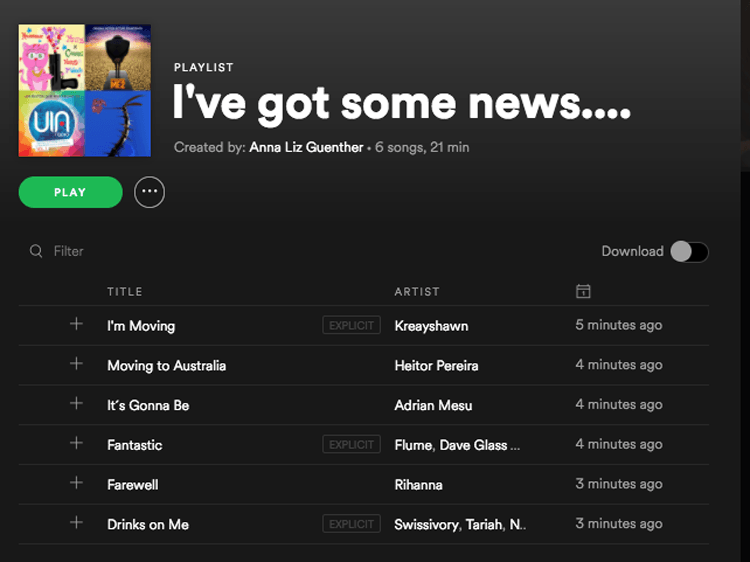Image resolution: width=750 pixels, height=562 pixels.
Task: Click plus icon next to It's Gonna Be
Action: click(x=76, y=404)
